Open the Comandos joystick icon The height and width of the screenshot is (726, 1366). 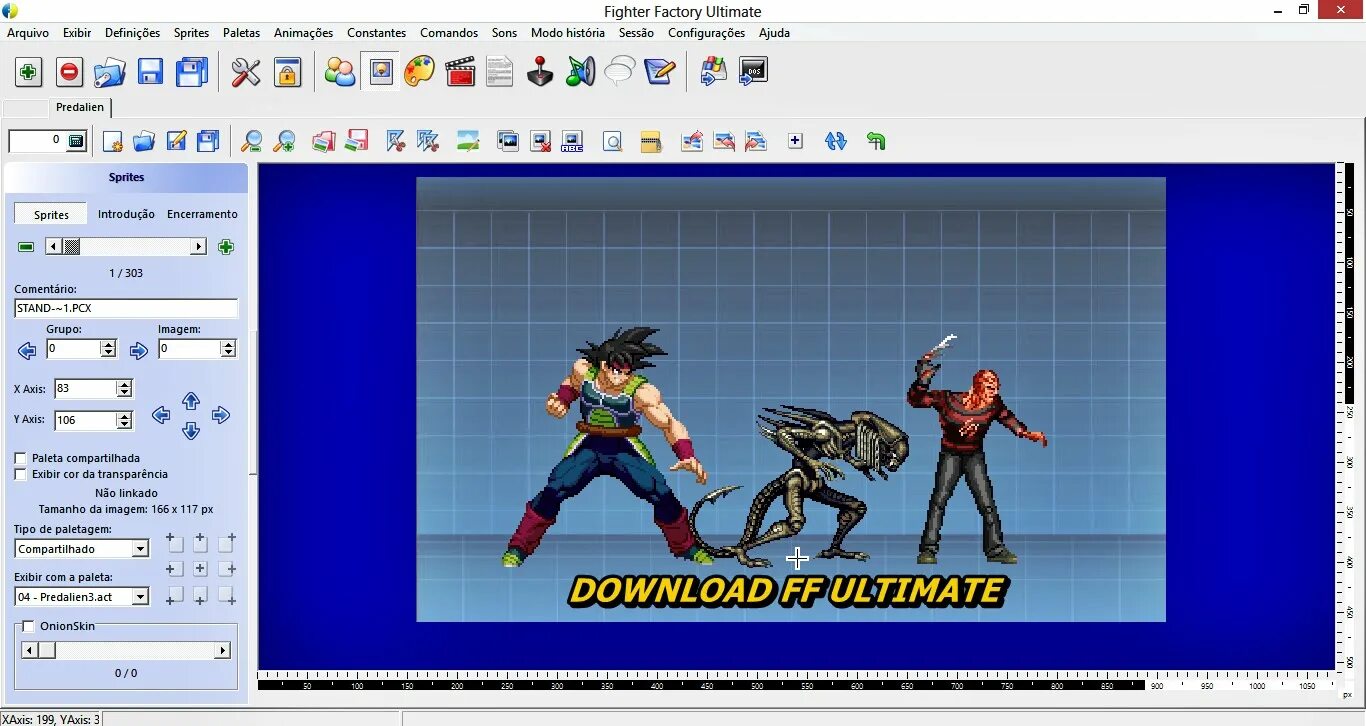539,71
